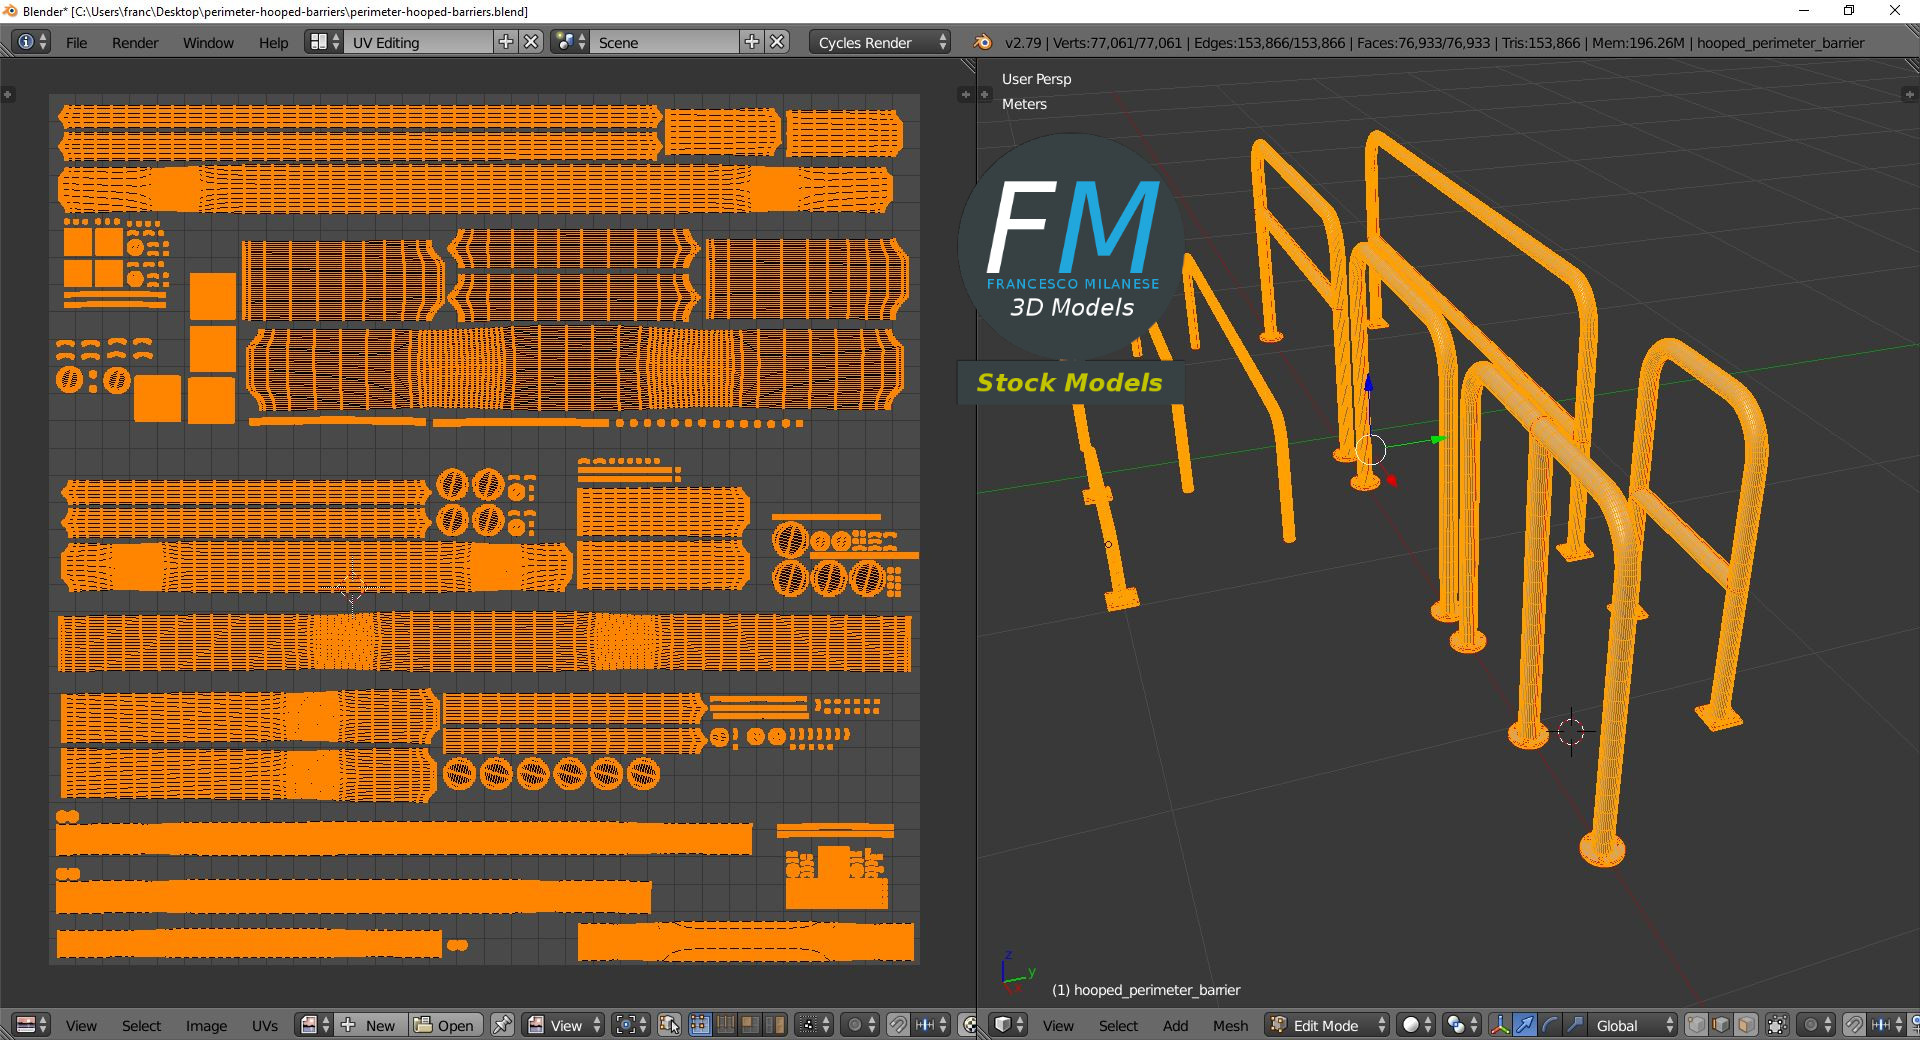Open UV editor type selector

tap(31, 1025)
